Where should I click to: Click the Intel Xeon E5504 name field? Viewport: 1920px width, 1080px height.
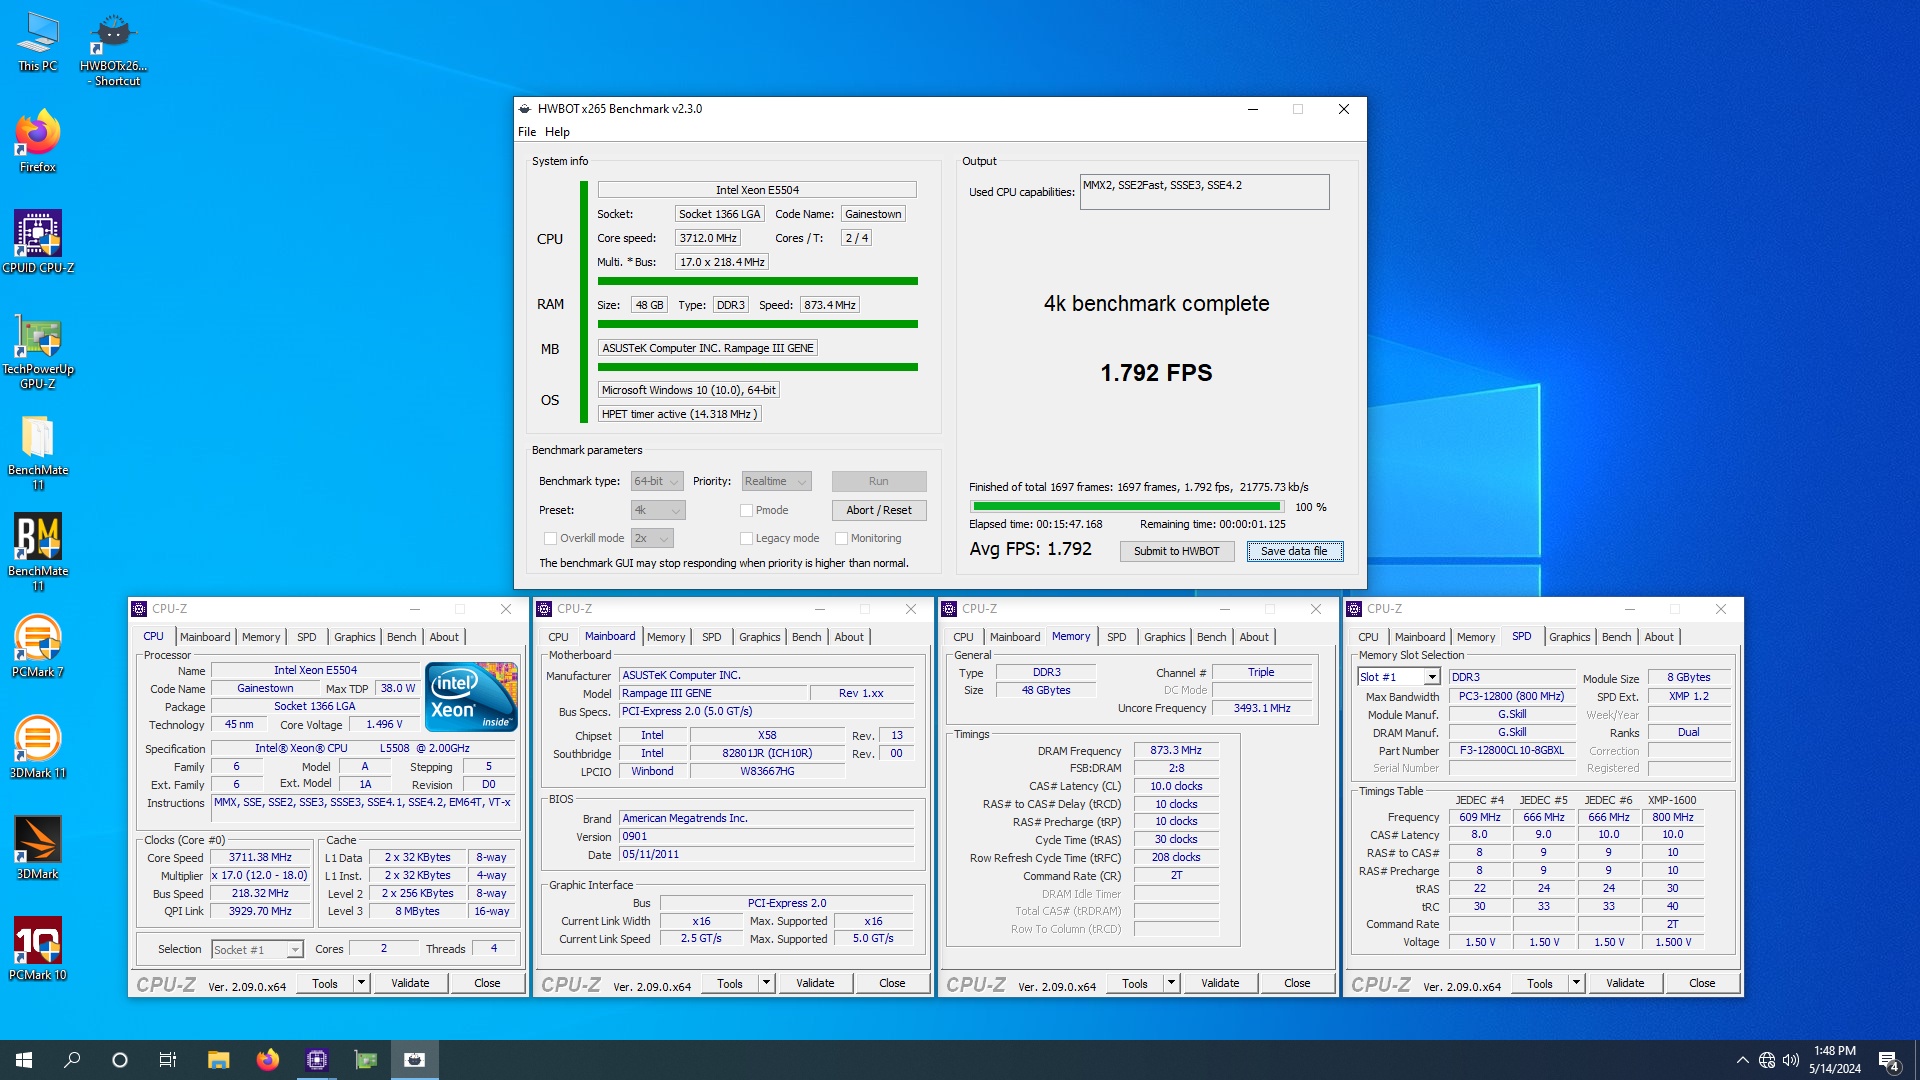click(757, 190)
